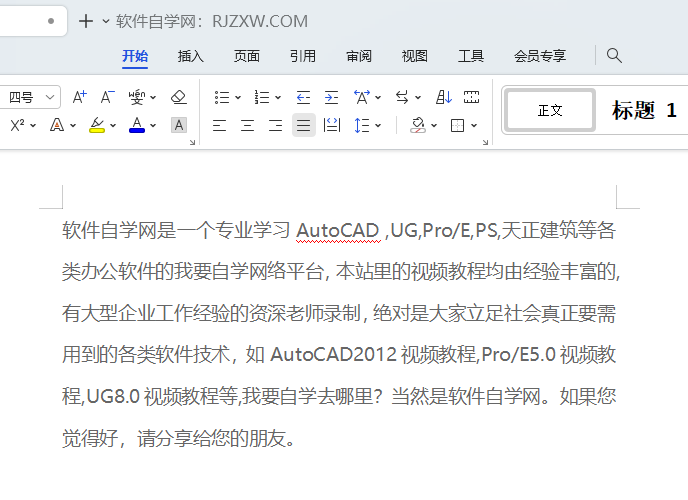This screenshot has height=500, width=688.
Task: Insert a bulleted list
Action: tap(222, 97)
